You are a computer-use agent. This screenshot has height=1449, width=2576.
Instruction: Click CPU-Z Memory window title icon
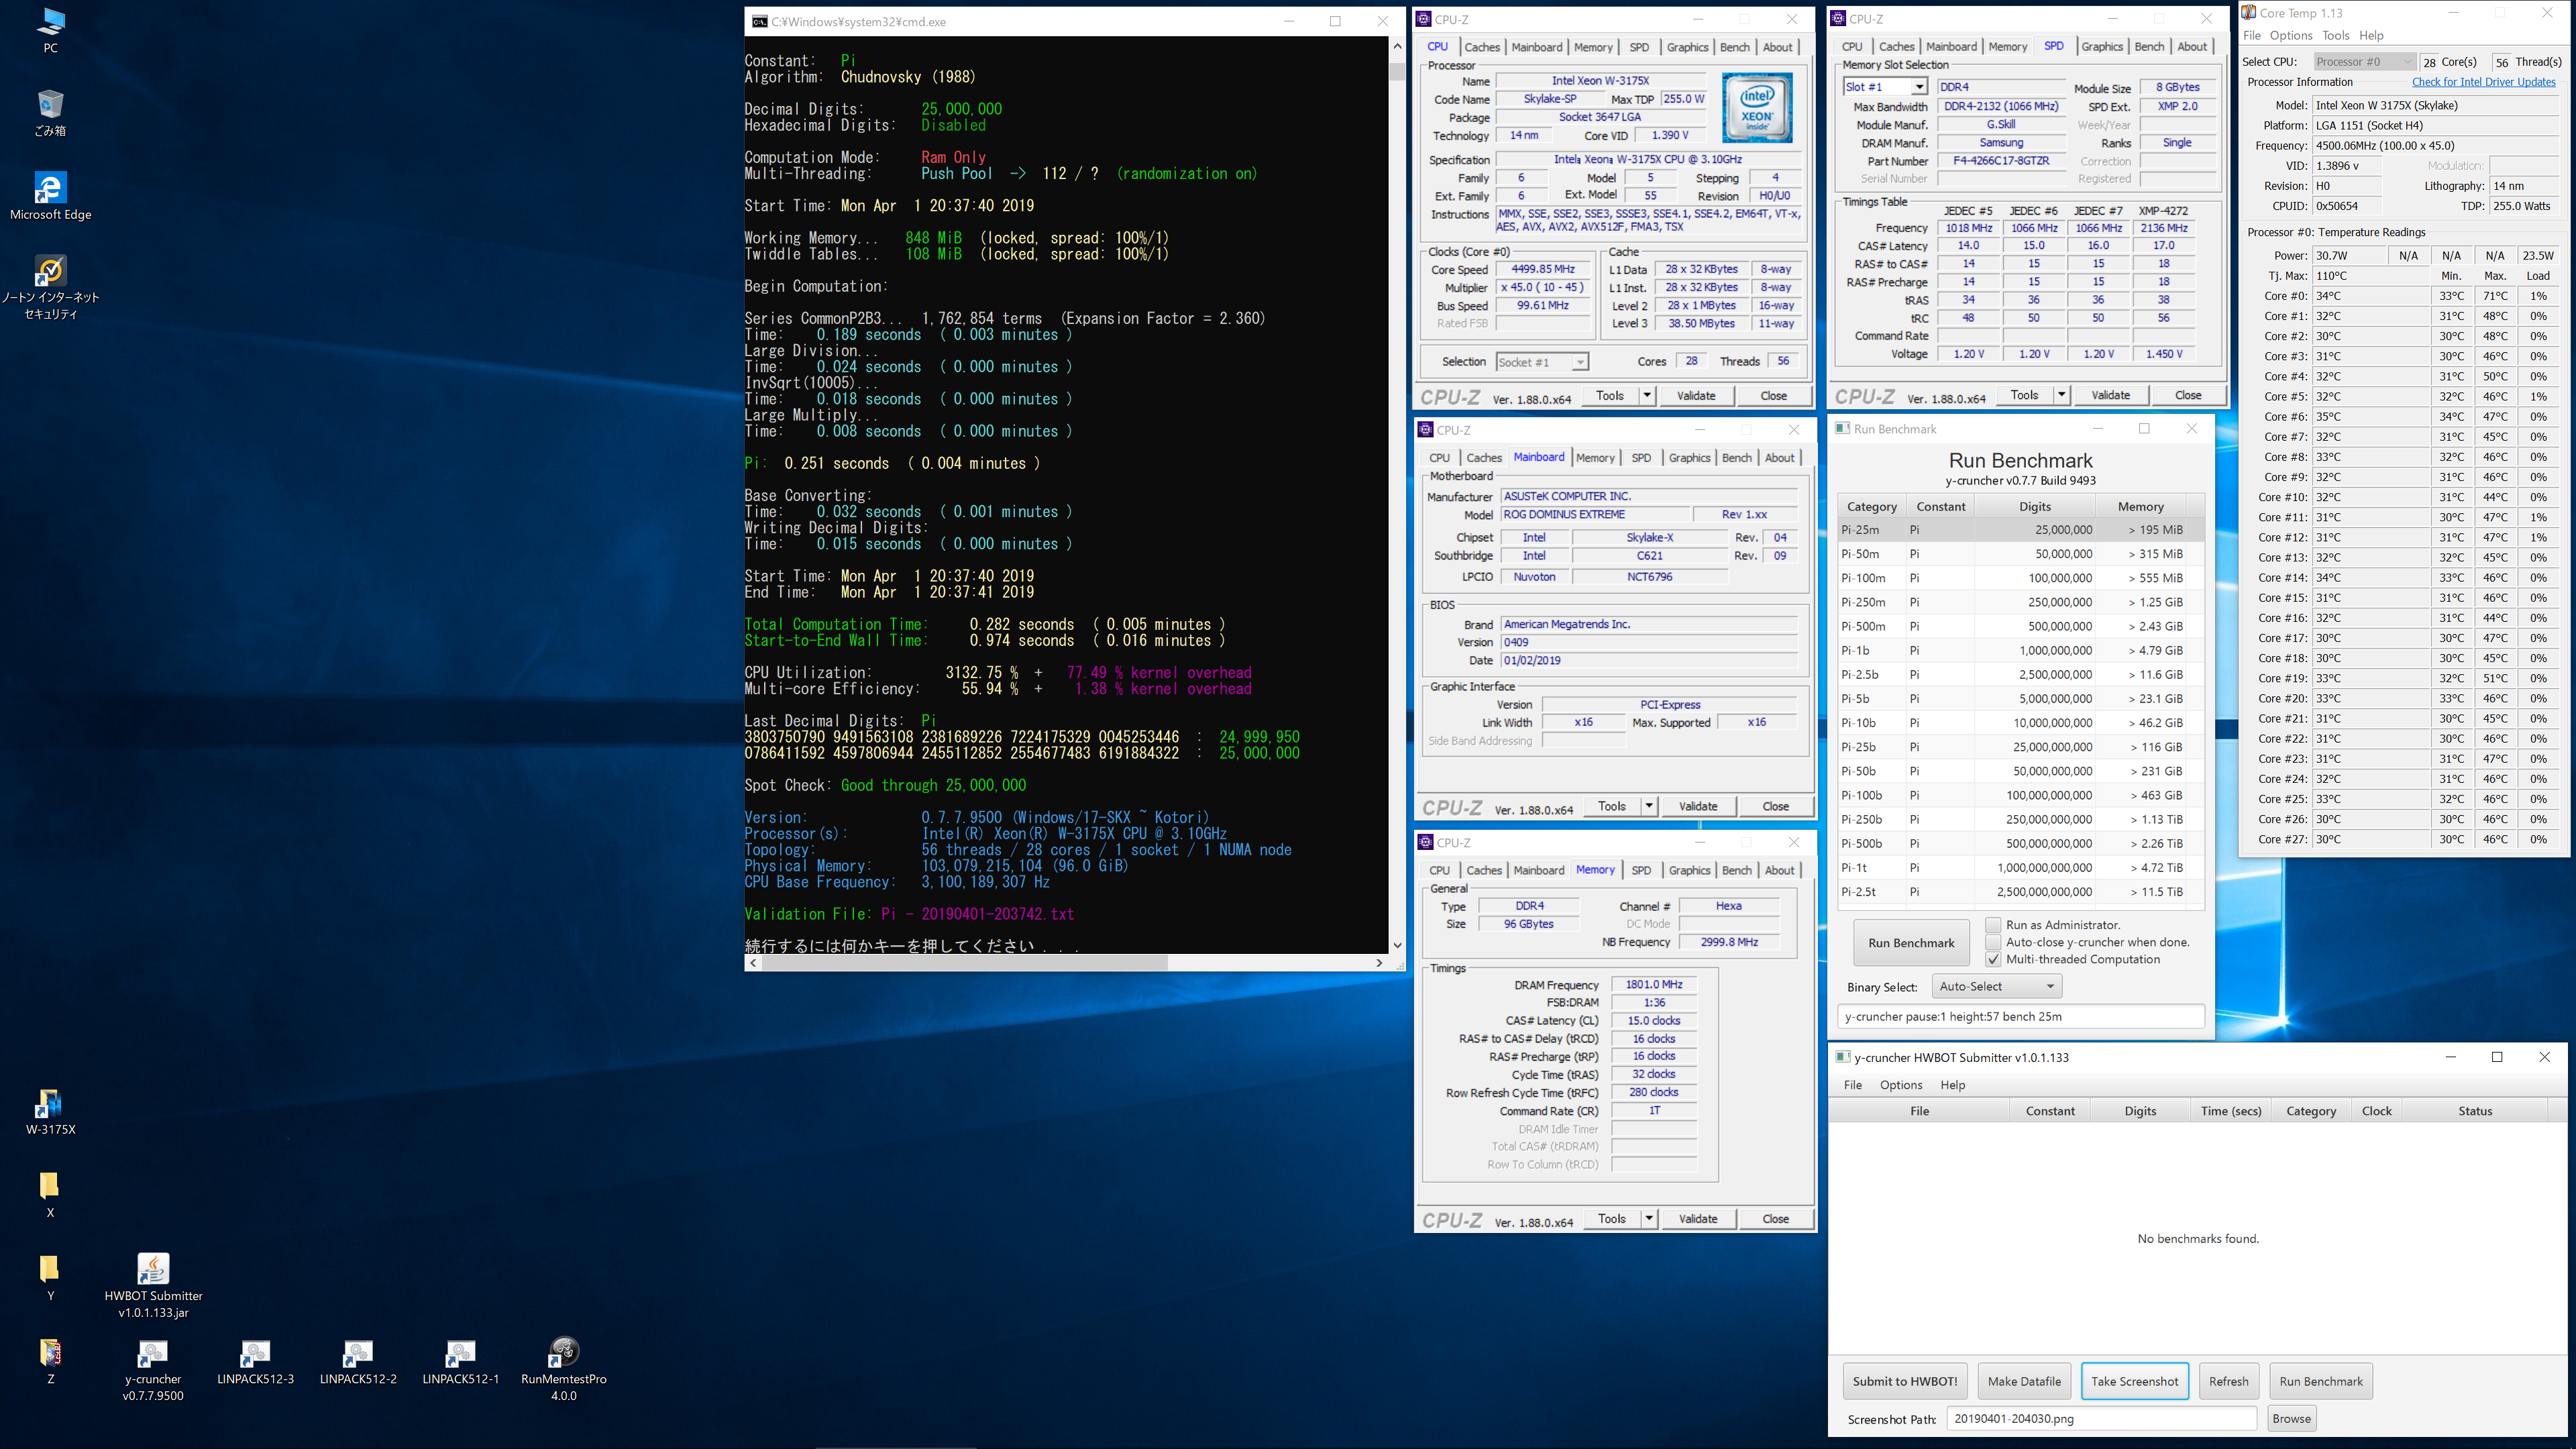[1426, 842]
